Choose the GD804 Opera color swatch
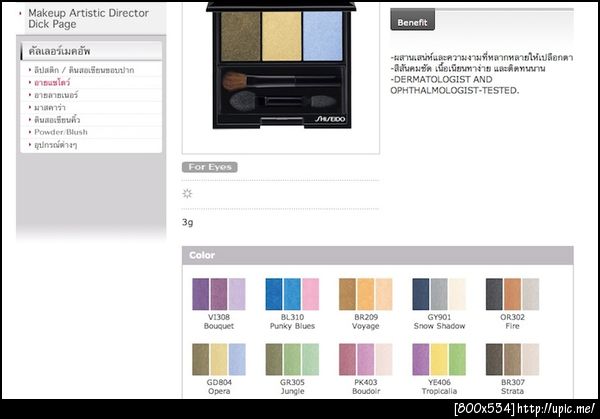Screen dimensions: 600x419 click(x=218, y=359)
